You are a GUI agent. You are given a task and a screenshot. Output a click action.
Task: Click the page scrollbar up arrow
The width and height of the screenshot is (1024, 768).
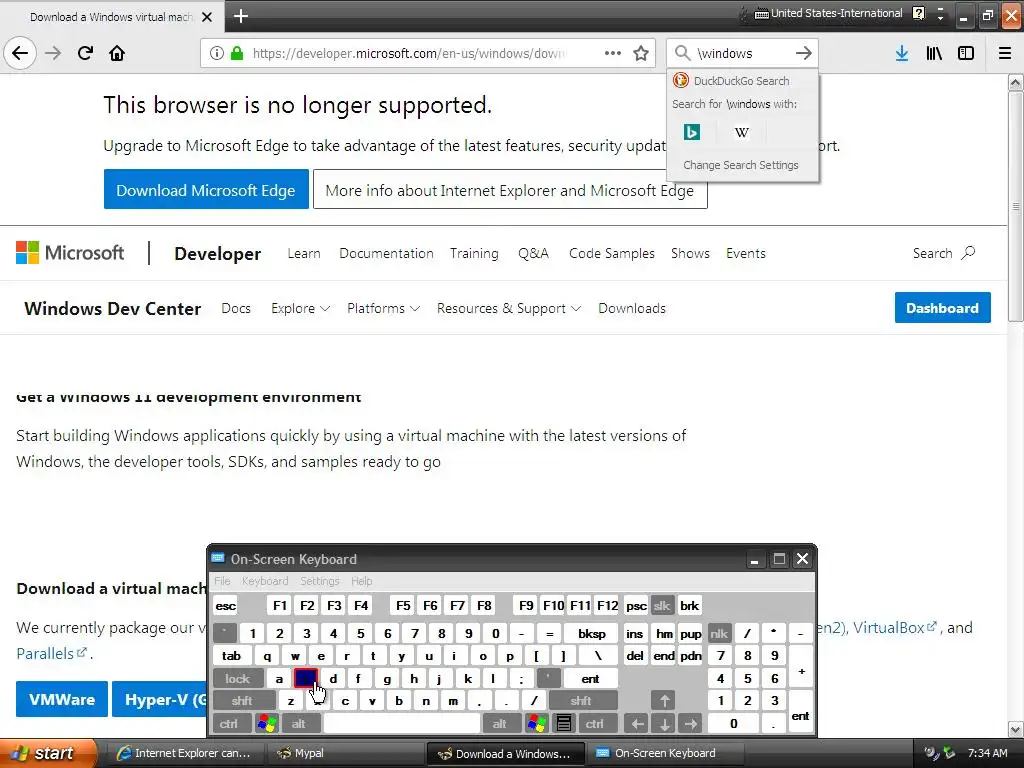(1015, 82)
